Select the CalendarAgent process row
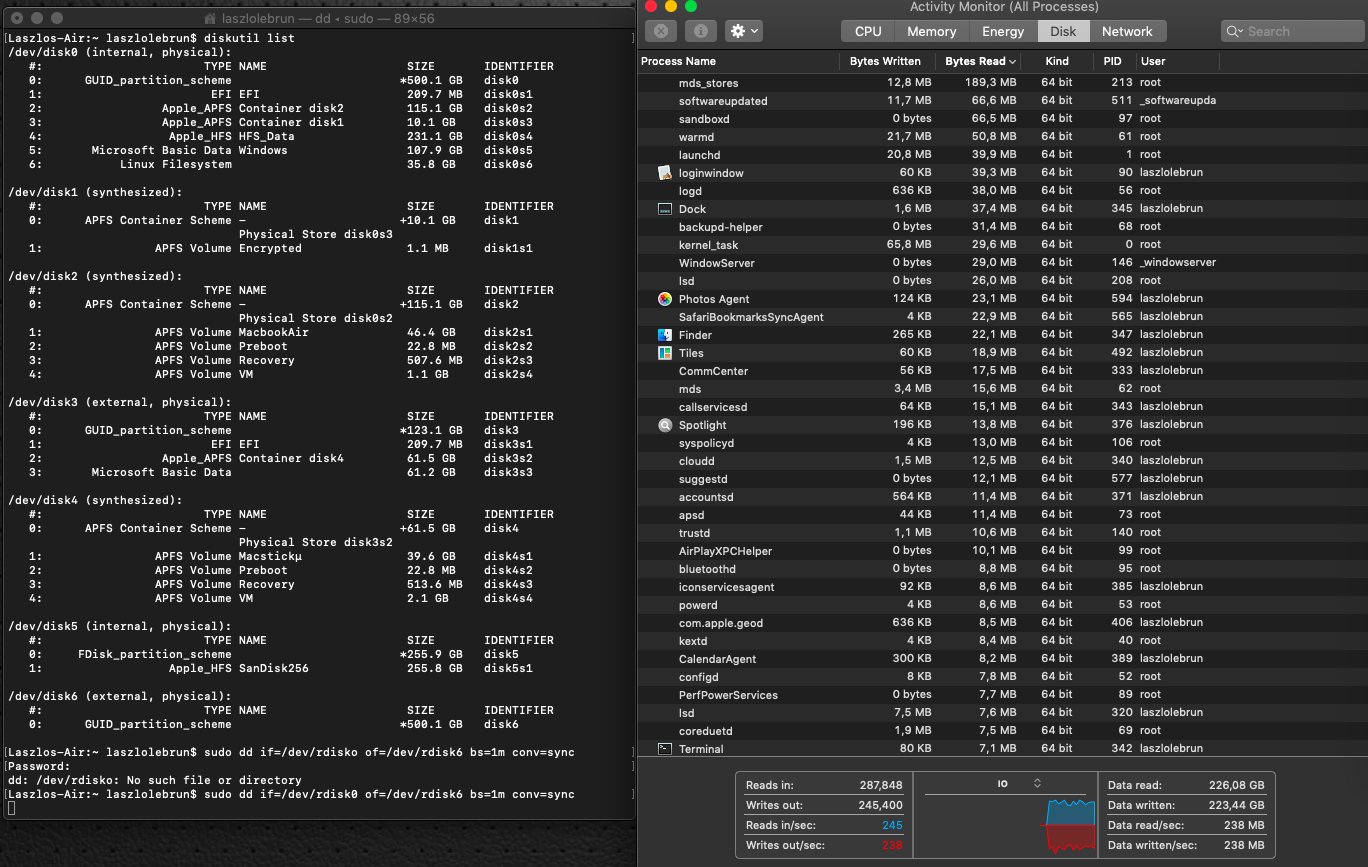Screen dimensions: 1368x867 [x=1003, y=659]
